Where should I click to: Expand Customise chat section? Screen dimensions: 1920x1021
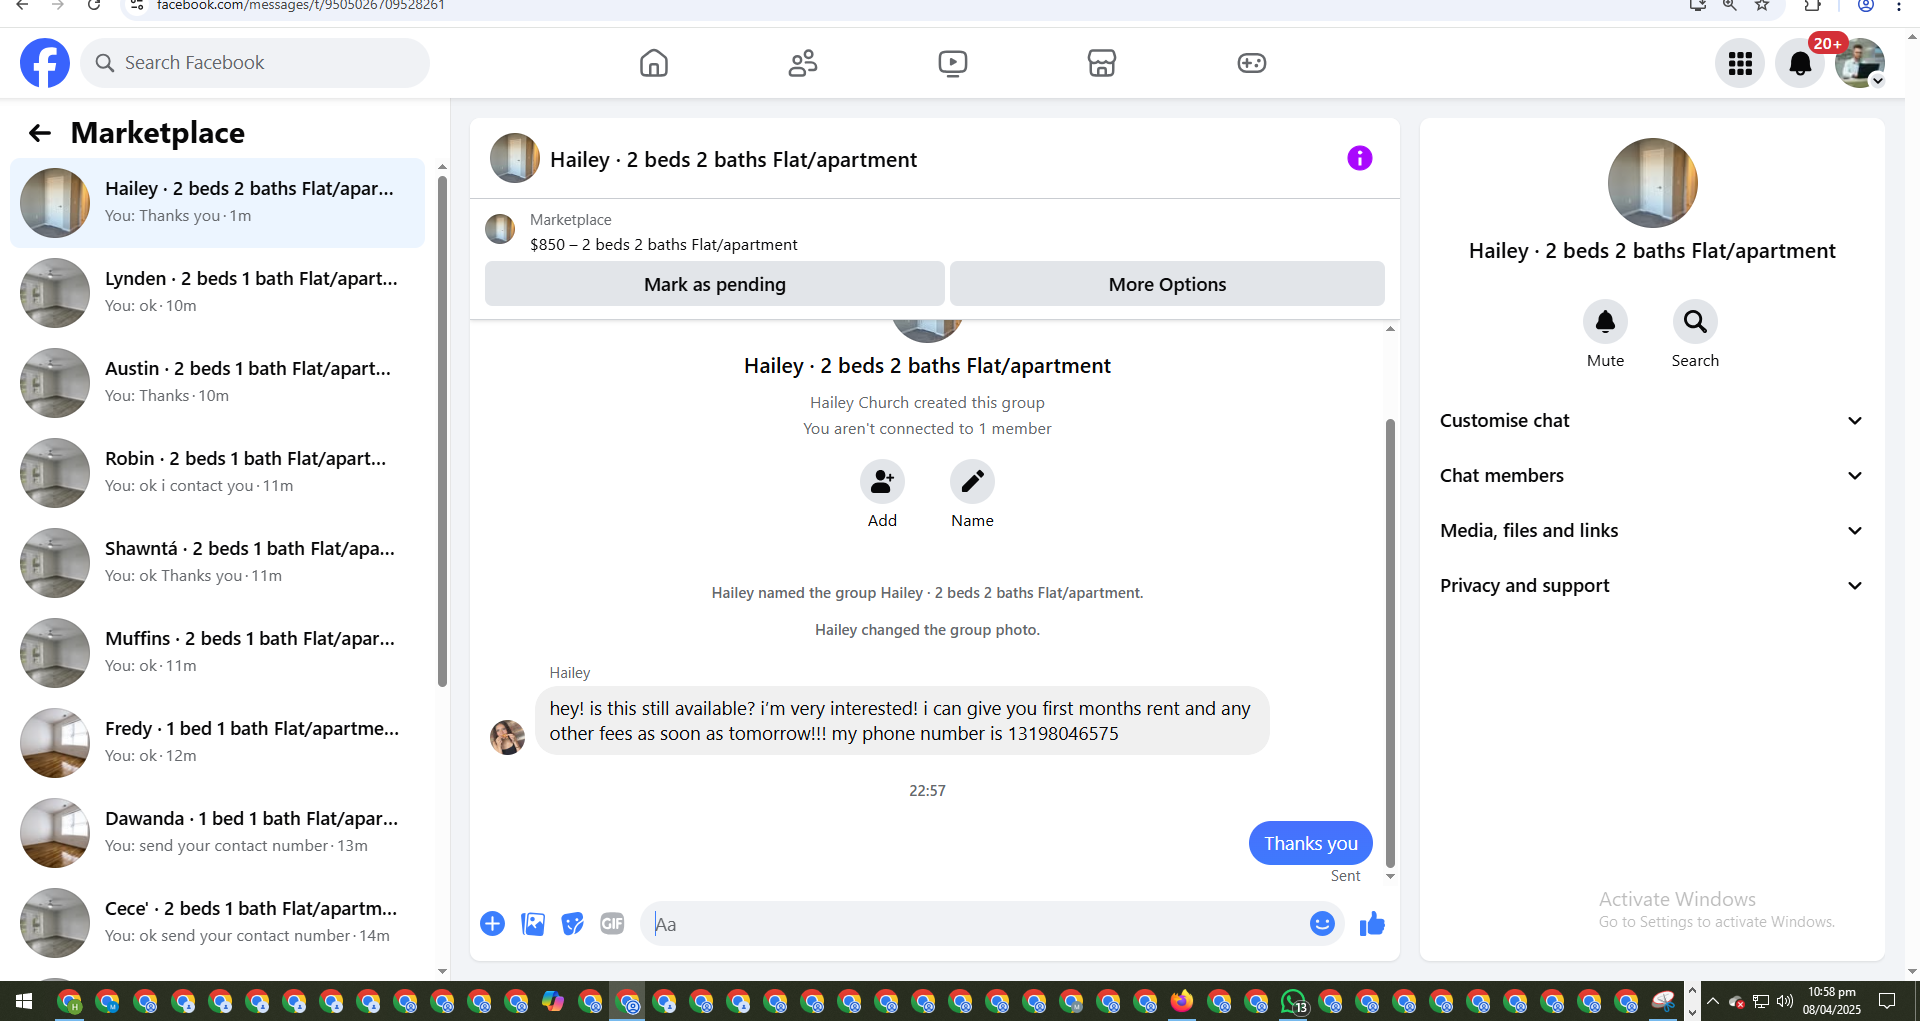[1652, 421]
